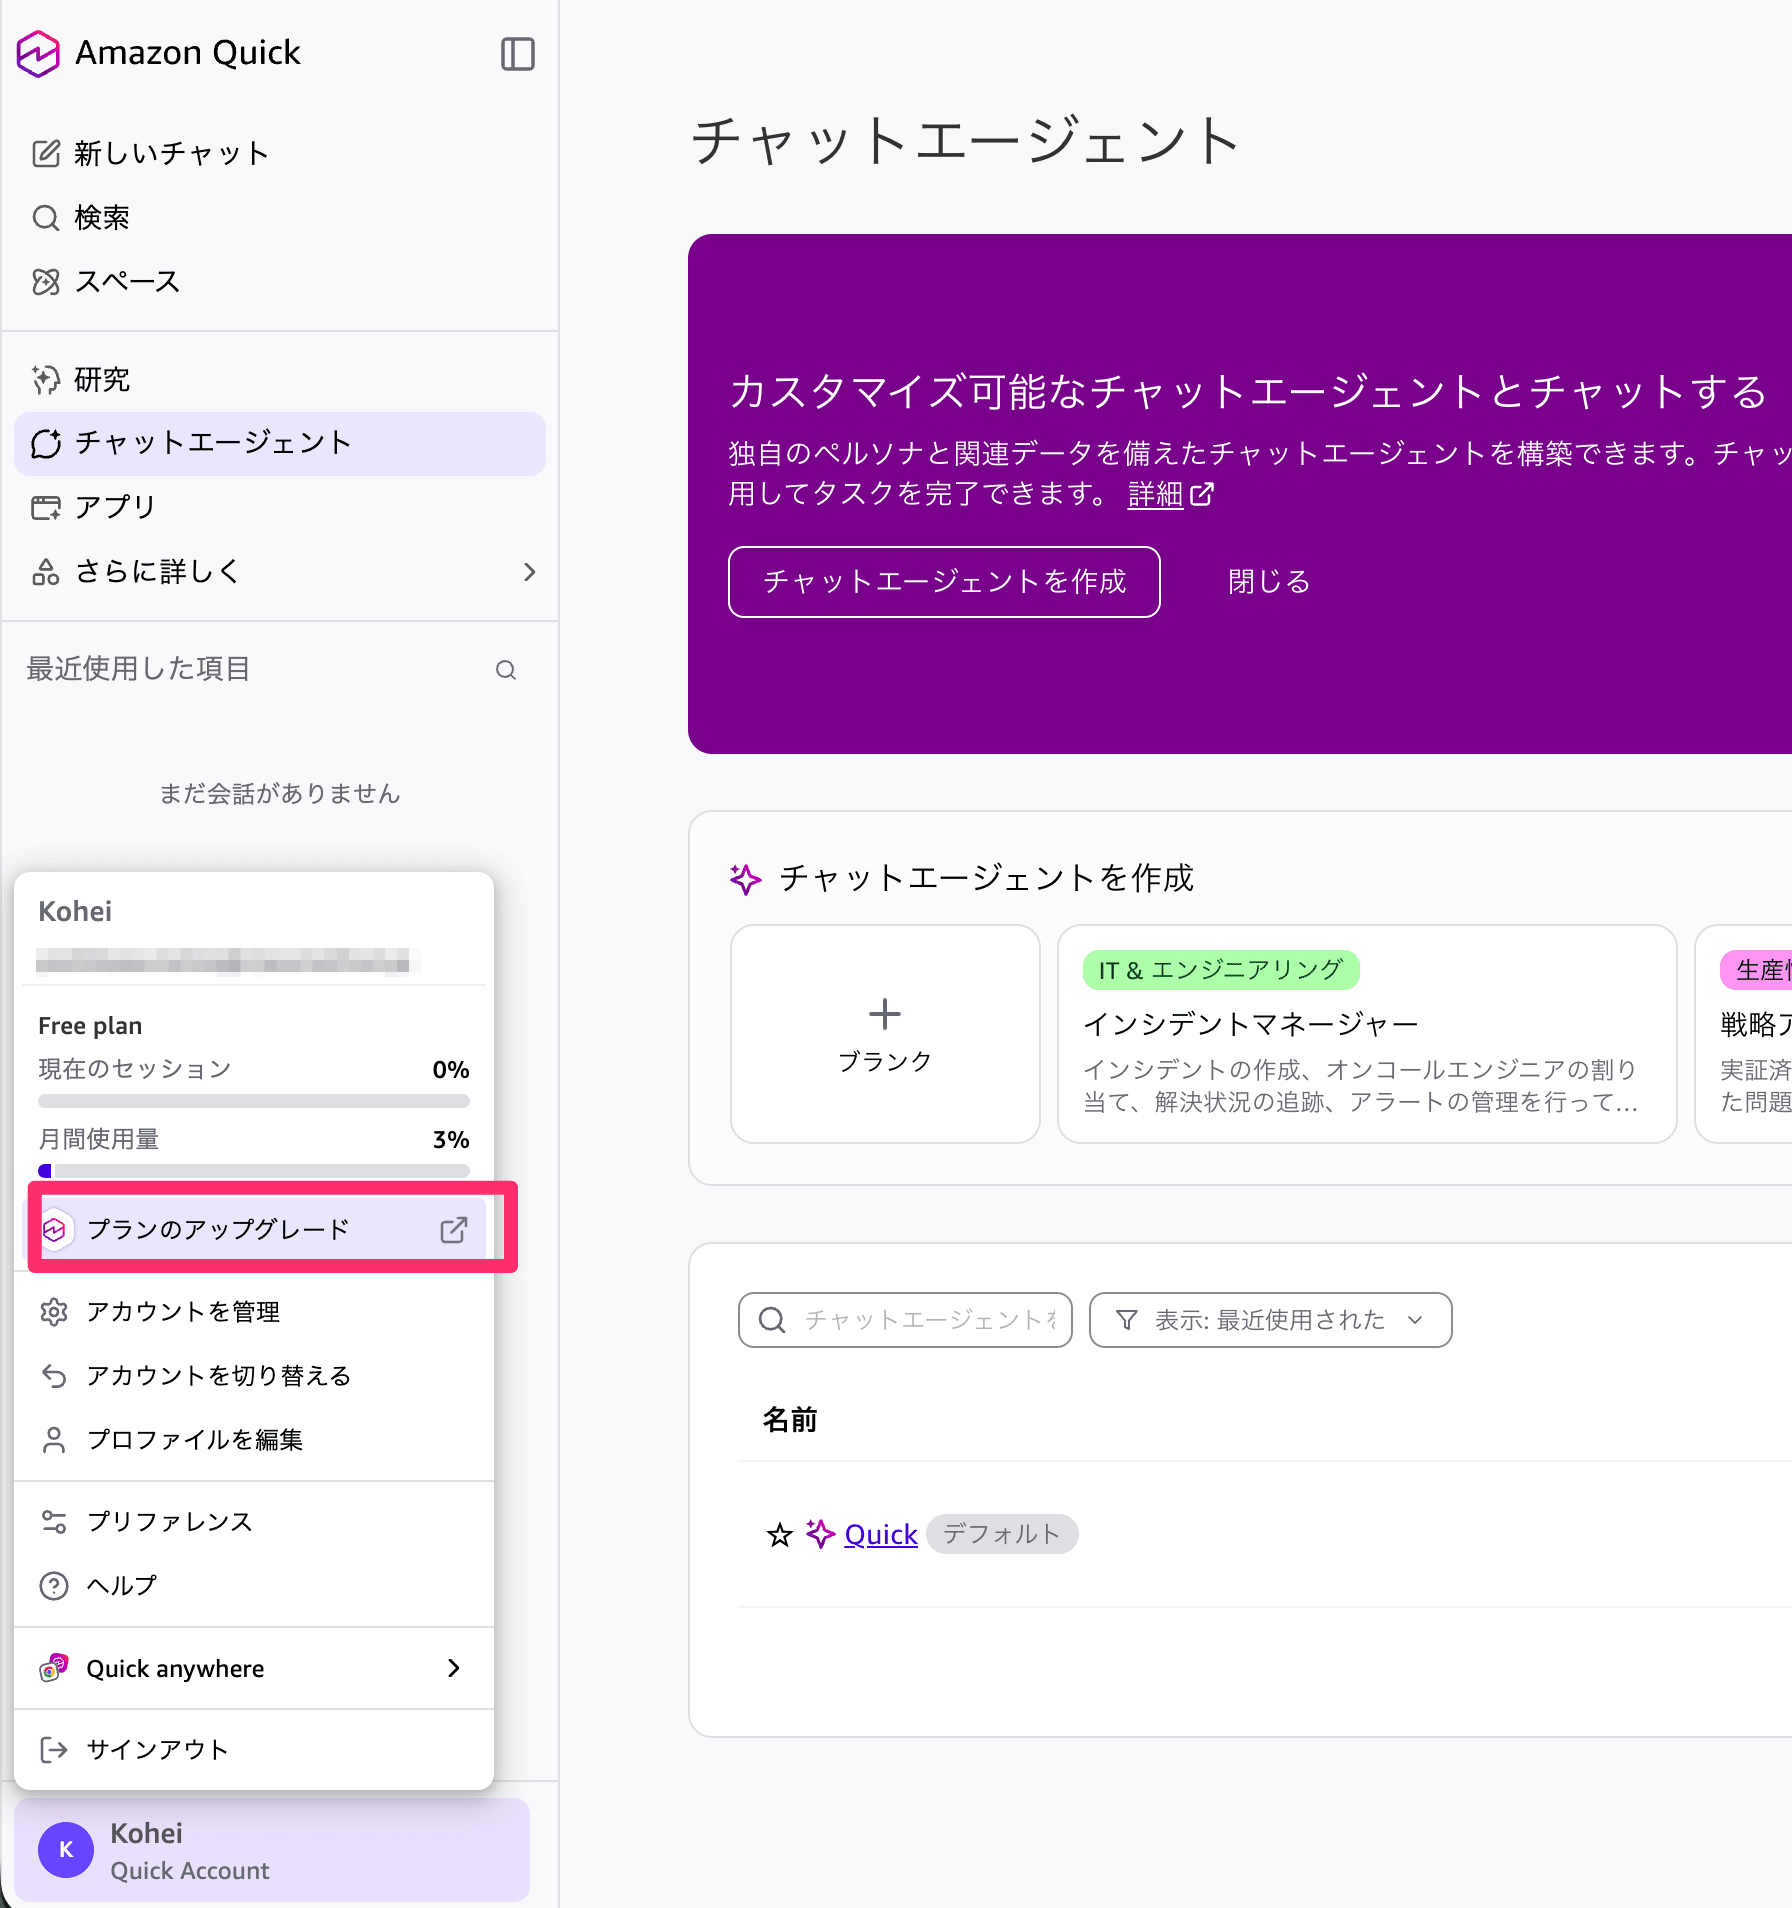This screenshot has height=1908, width=1792.
Task: Collapse the sidebar with the panel icon
Action: click(517, 53)
